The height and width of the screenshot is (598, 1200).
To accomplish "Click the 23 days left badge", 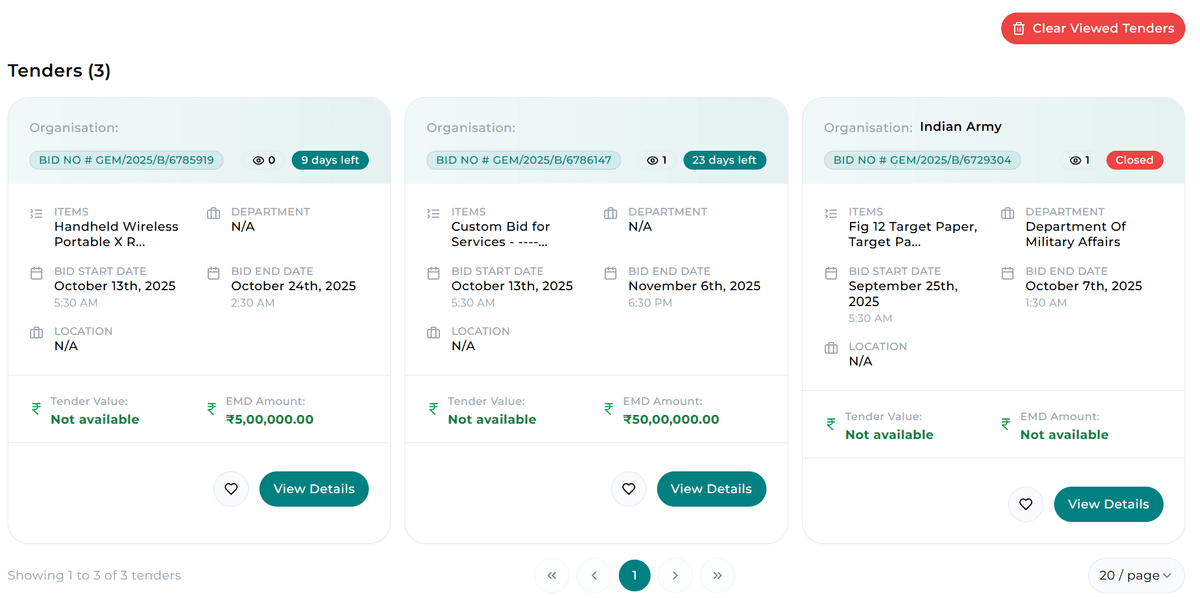I will pyautogui.click(x=725, y=160).
